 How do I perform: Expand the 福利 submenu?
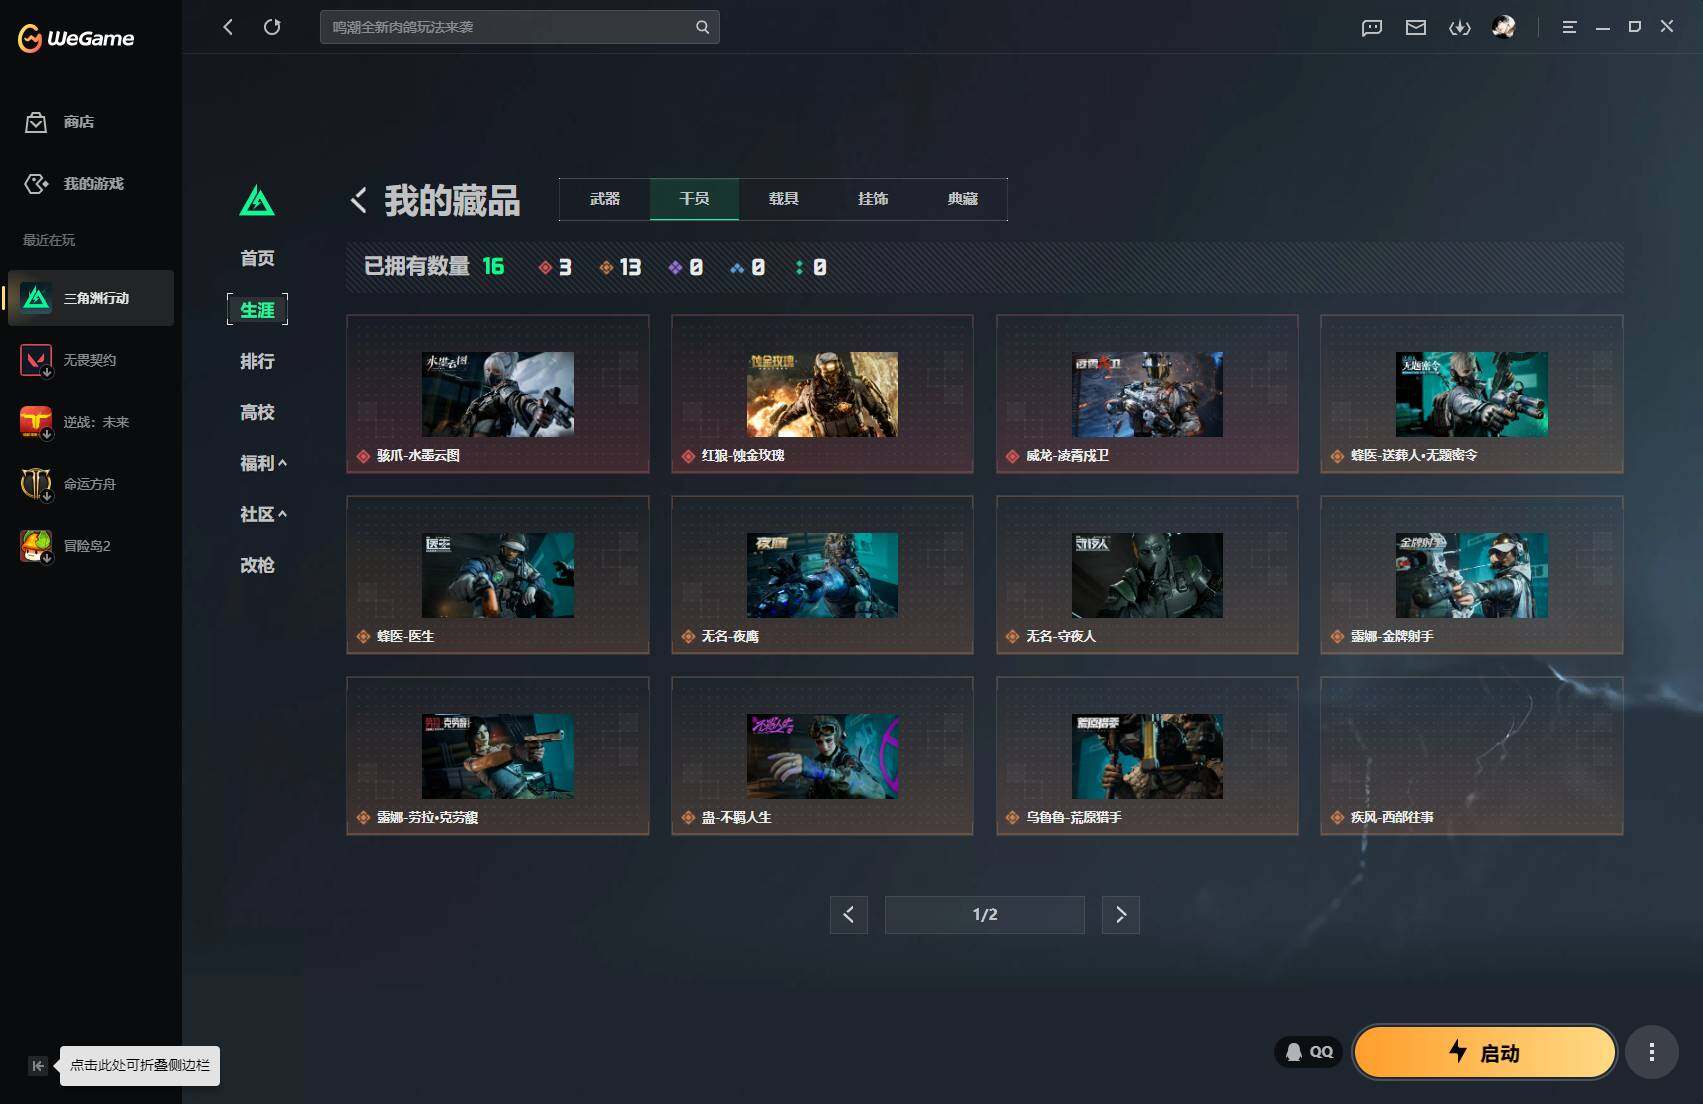[x=263, y=463]
